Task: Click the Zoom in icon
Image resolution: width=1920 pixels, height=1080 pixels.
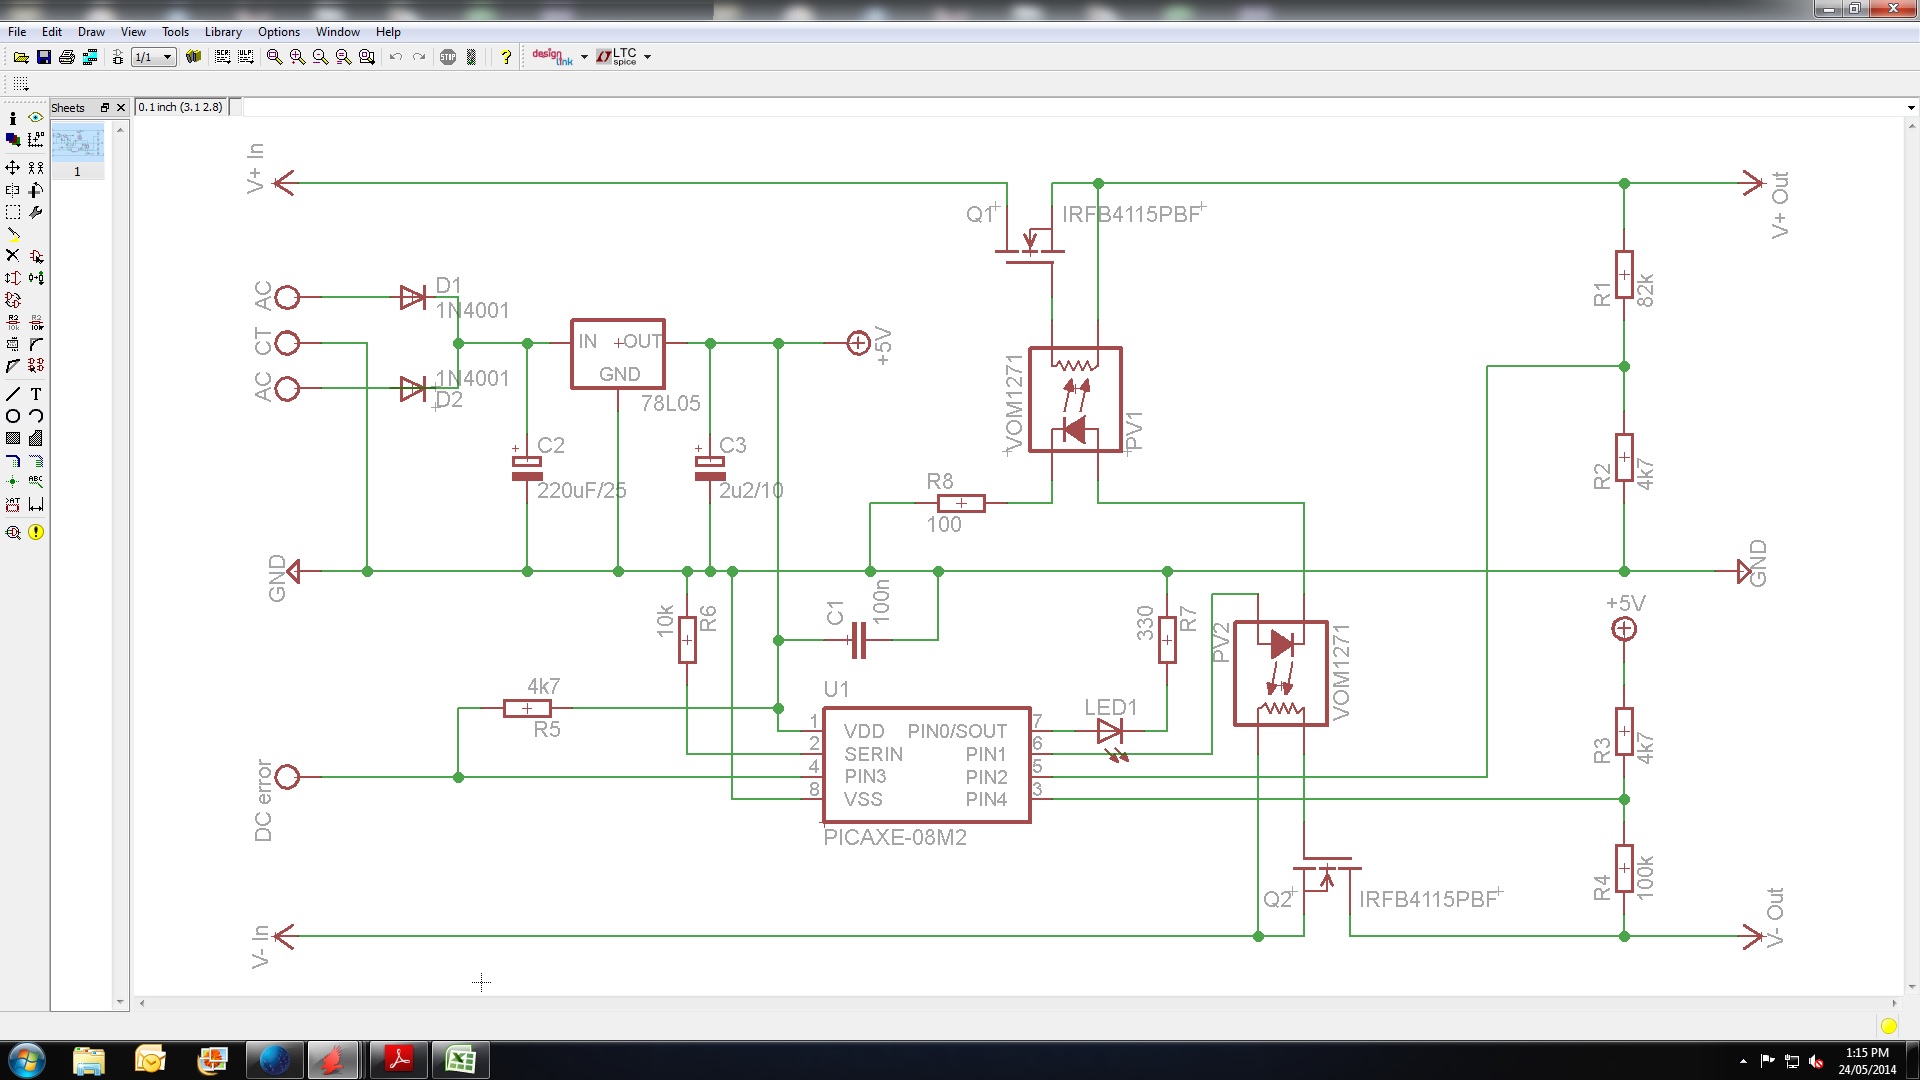Action: pyautogui.click(x=297, y=57)
